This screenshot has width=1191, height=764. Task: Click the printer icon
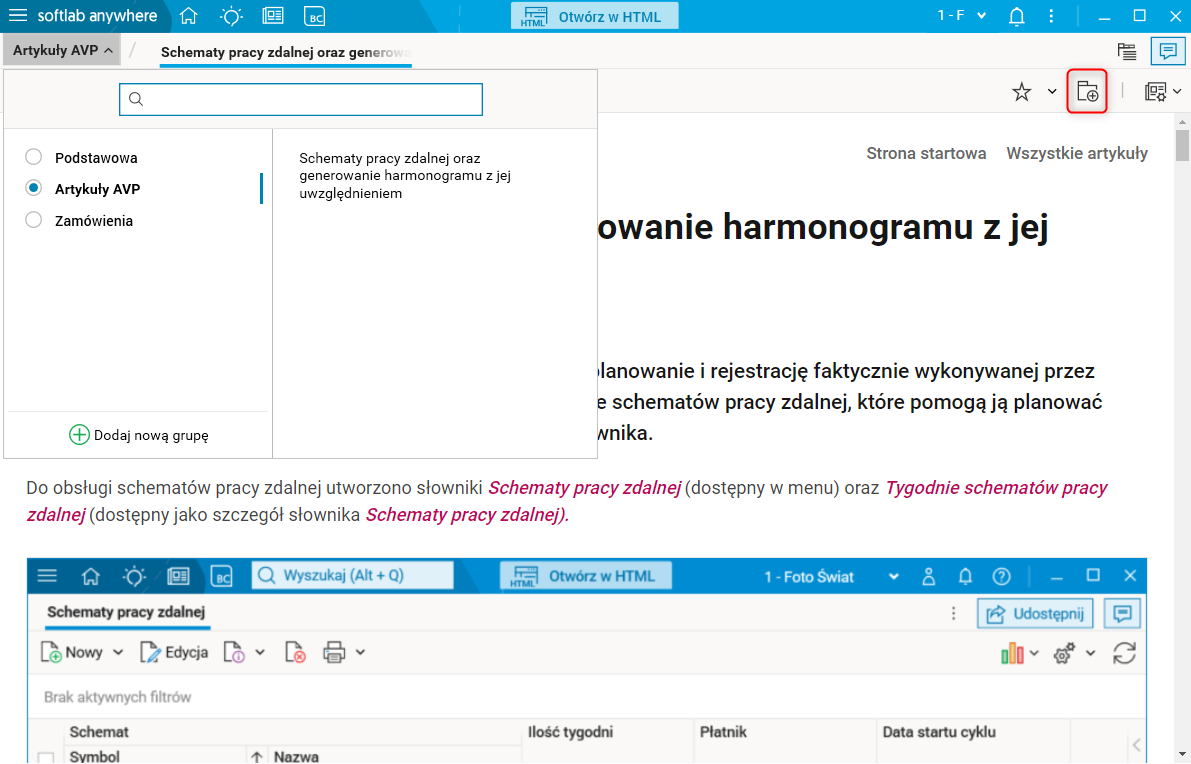(334, 652)
